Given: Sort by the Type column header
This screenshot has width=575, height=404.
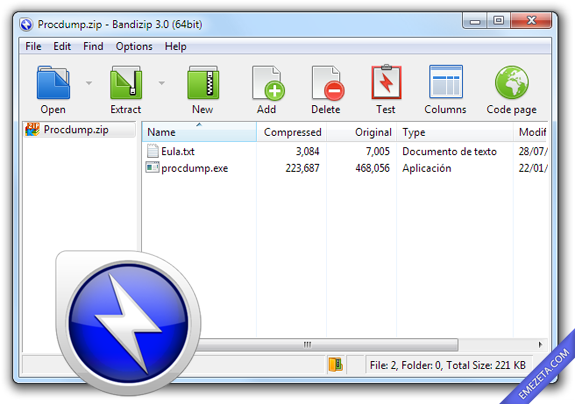Looking at the screenshot, I should tap(455, 132).
